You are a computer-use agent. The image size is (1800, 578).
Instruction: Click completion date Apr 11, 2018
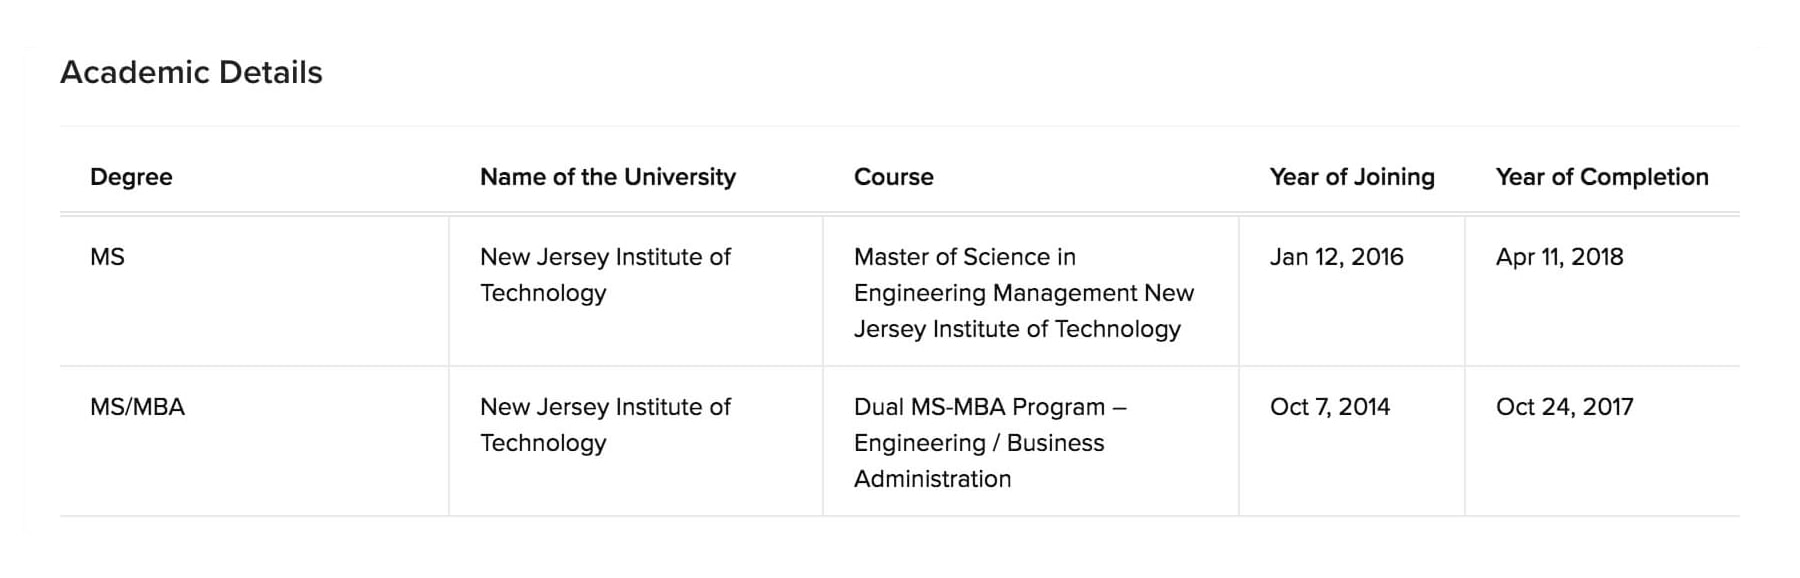pyautogui.click(x=1559, y=257)
